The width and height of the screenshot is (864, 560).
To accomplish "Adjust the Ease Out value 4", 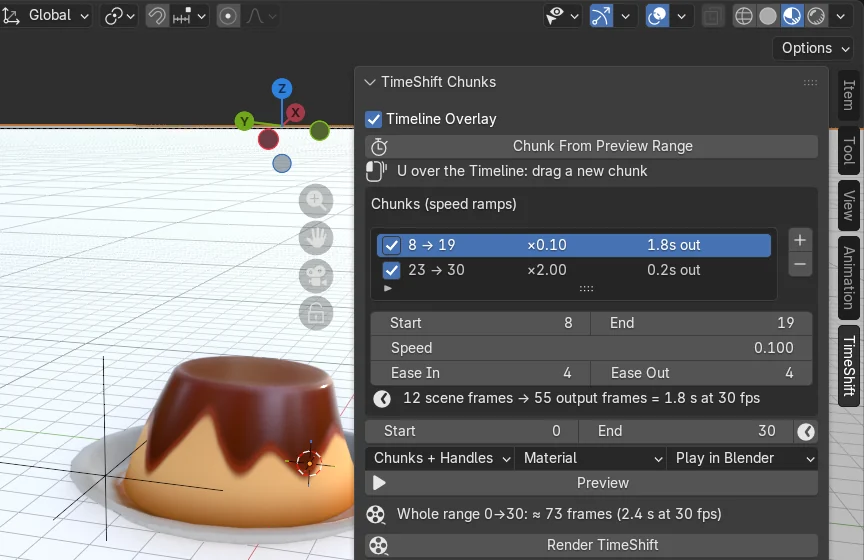I will [x=701, y=373].
